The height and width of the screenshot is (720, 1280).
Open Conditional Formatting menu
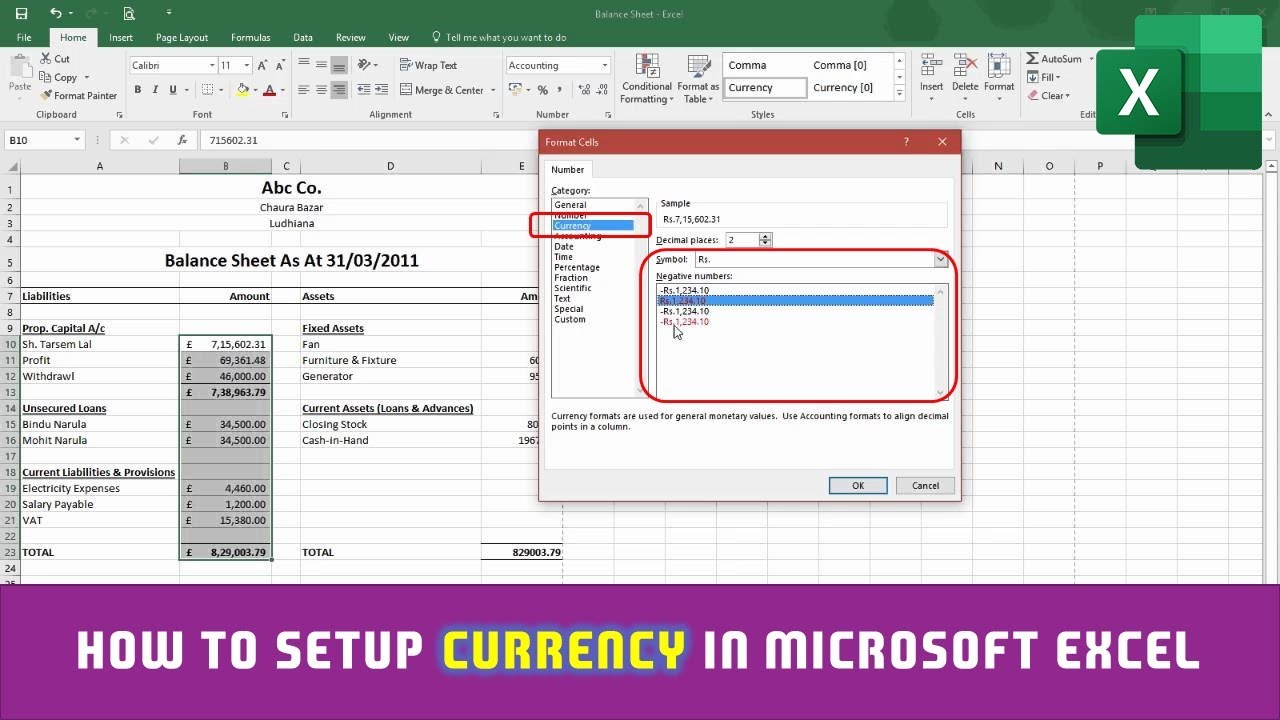point(646,79)
